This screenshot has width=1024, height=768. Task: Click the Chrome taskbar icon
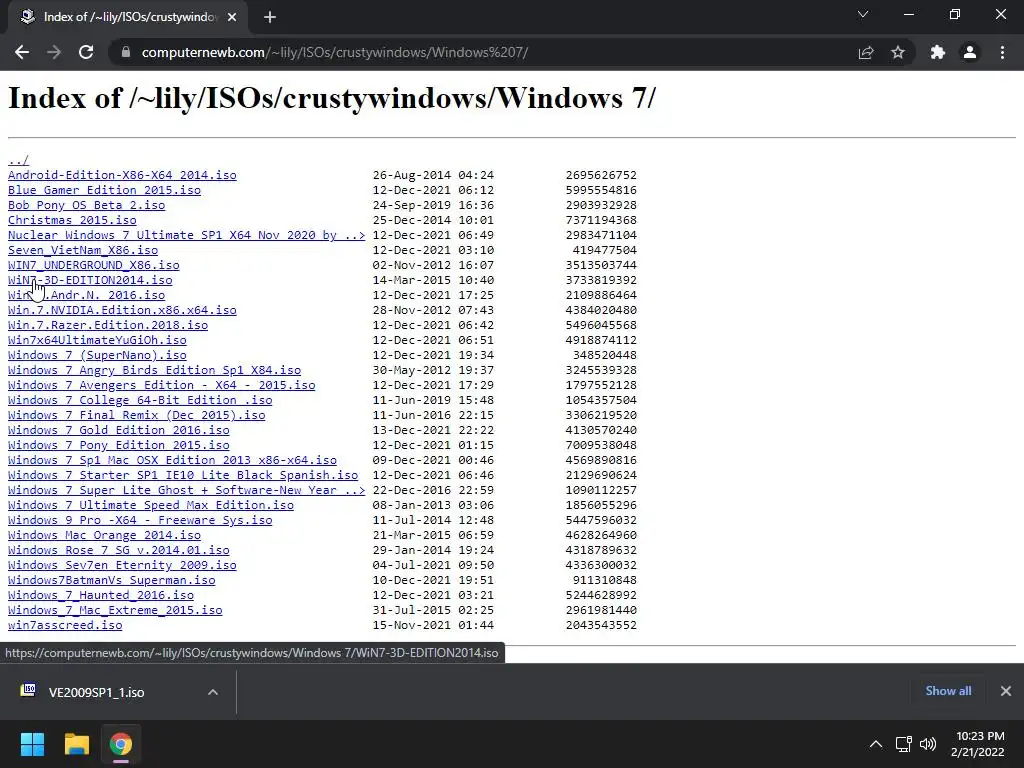click(x=121, y=744)
